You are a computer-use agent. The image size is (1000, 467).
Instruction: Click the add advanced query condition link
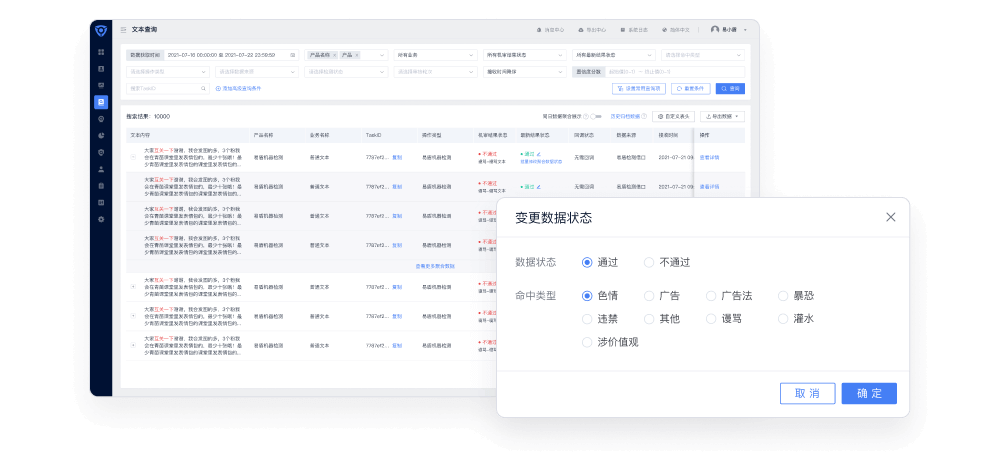(239, 89)
